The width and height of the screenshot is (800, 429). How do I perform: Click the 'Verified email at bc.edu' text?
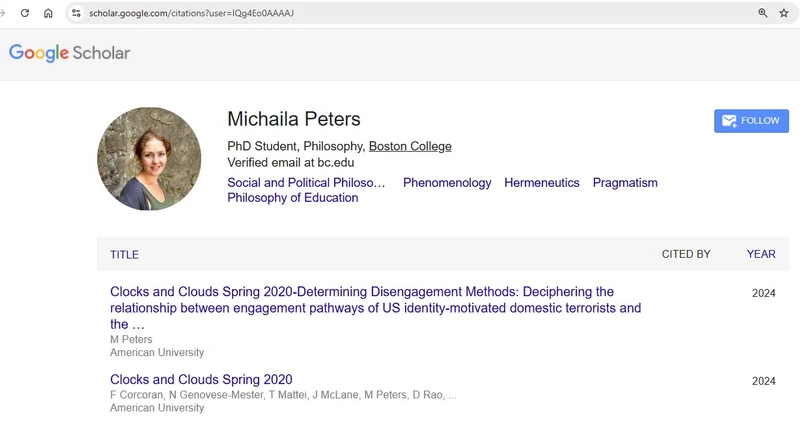(291, 163)
